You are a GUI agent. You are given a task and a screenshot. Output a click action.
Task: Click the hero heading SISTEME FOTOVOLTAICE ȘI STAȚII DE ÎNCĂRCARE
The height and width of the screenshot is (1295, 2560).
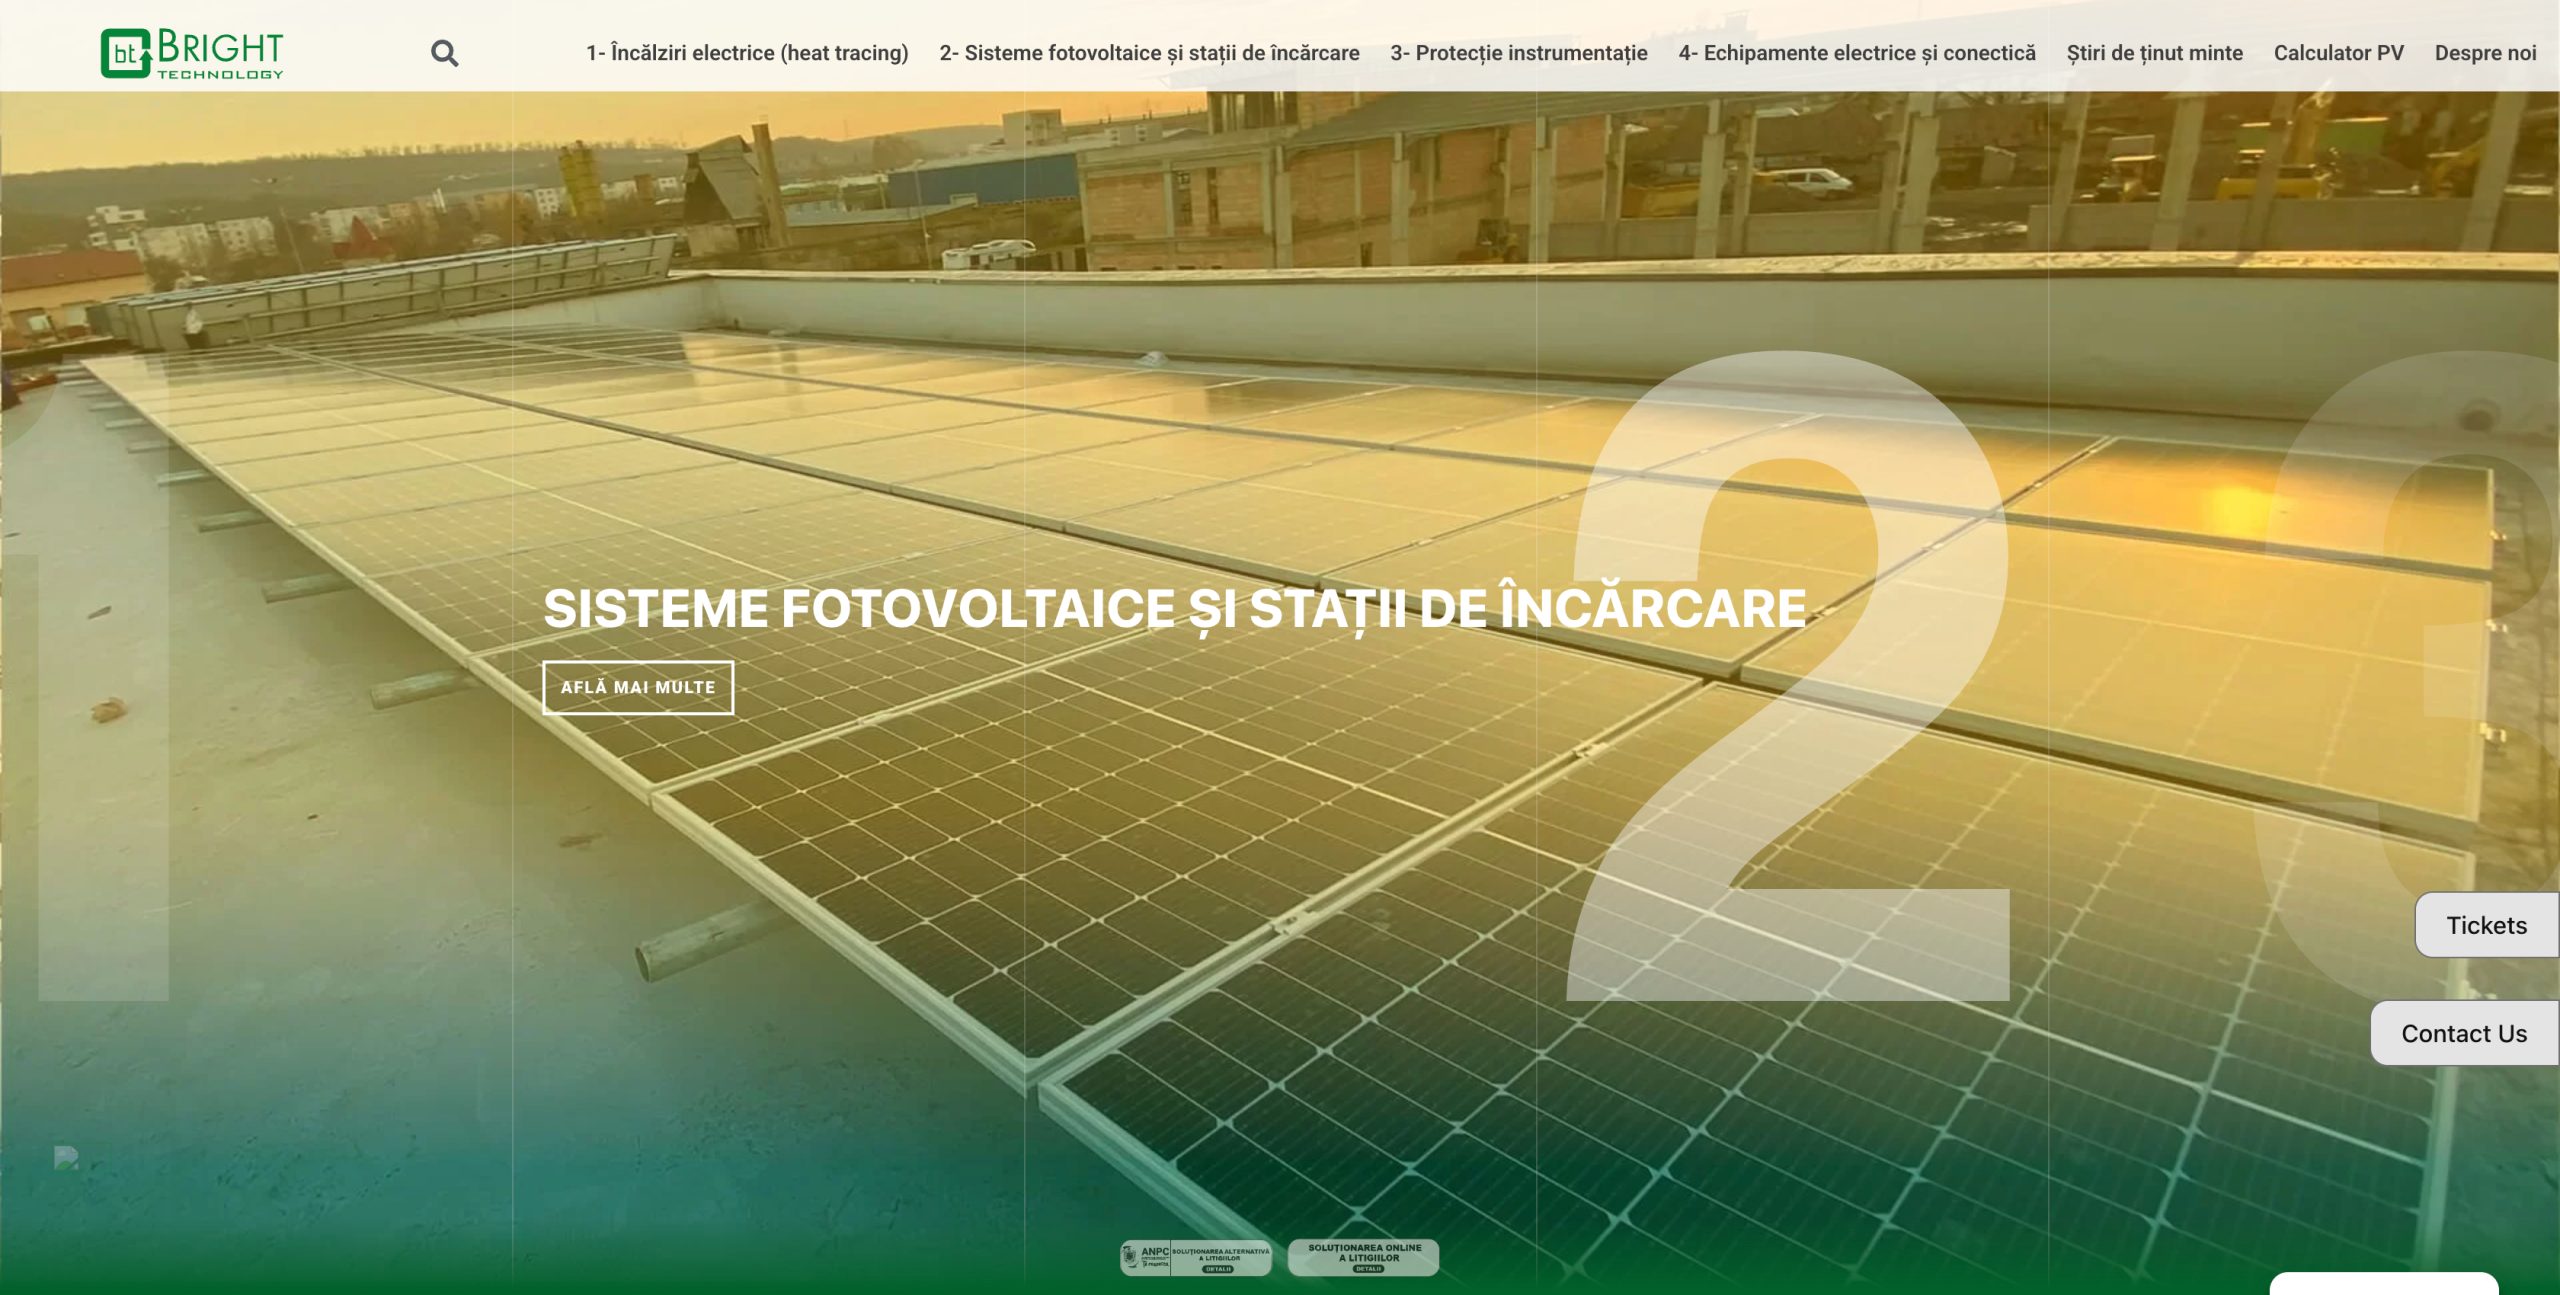point(1175,609)
